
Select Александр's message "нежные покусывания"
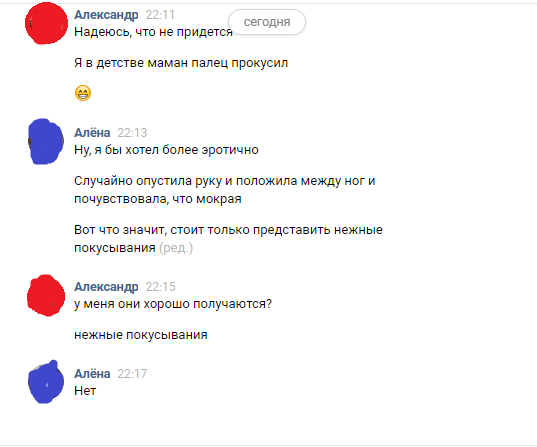point(141,335)
